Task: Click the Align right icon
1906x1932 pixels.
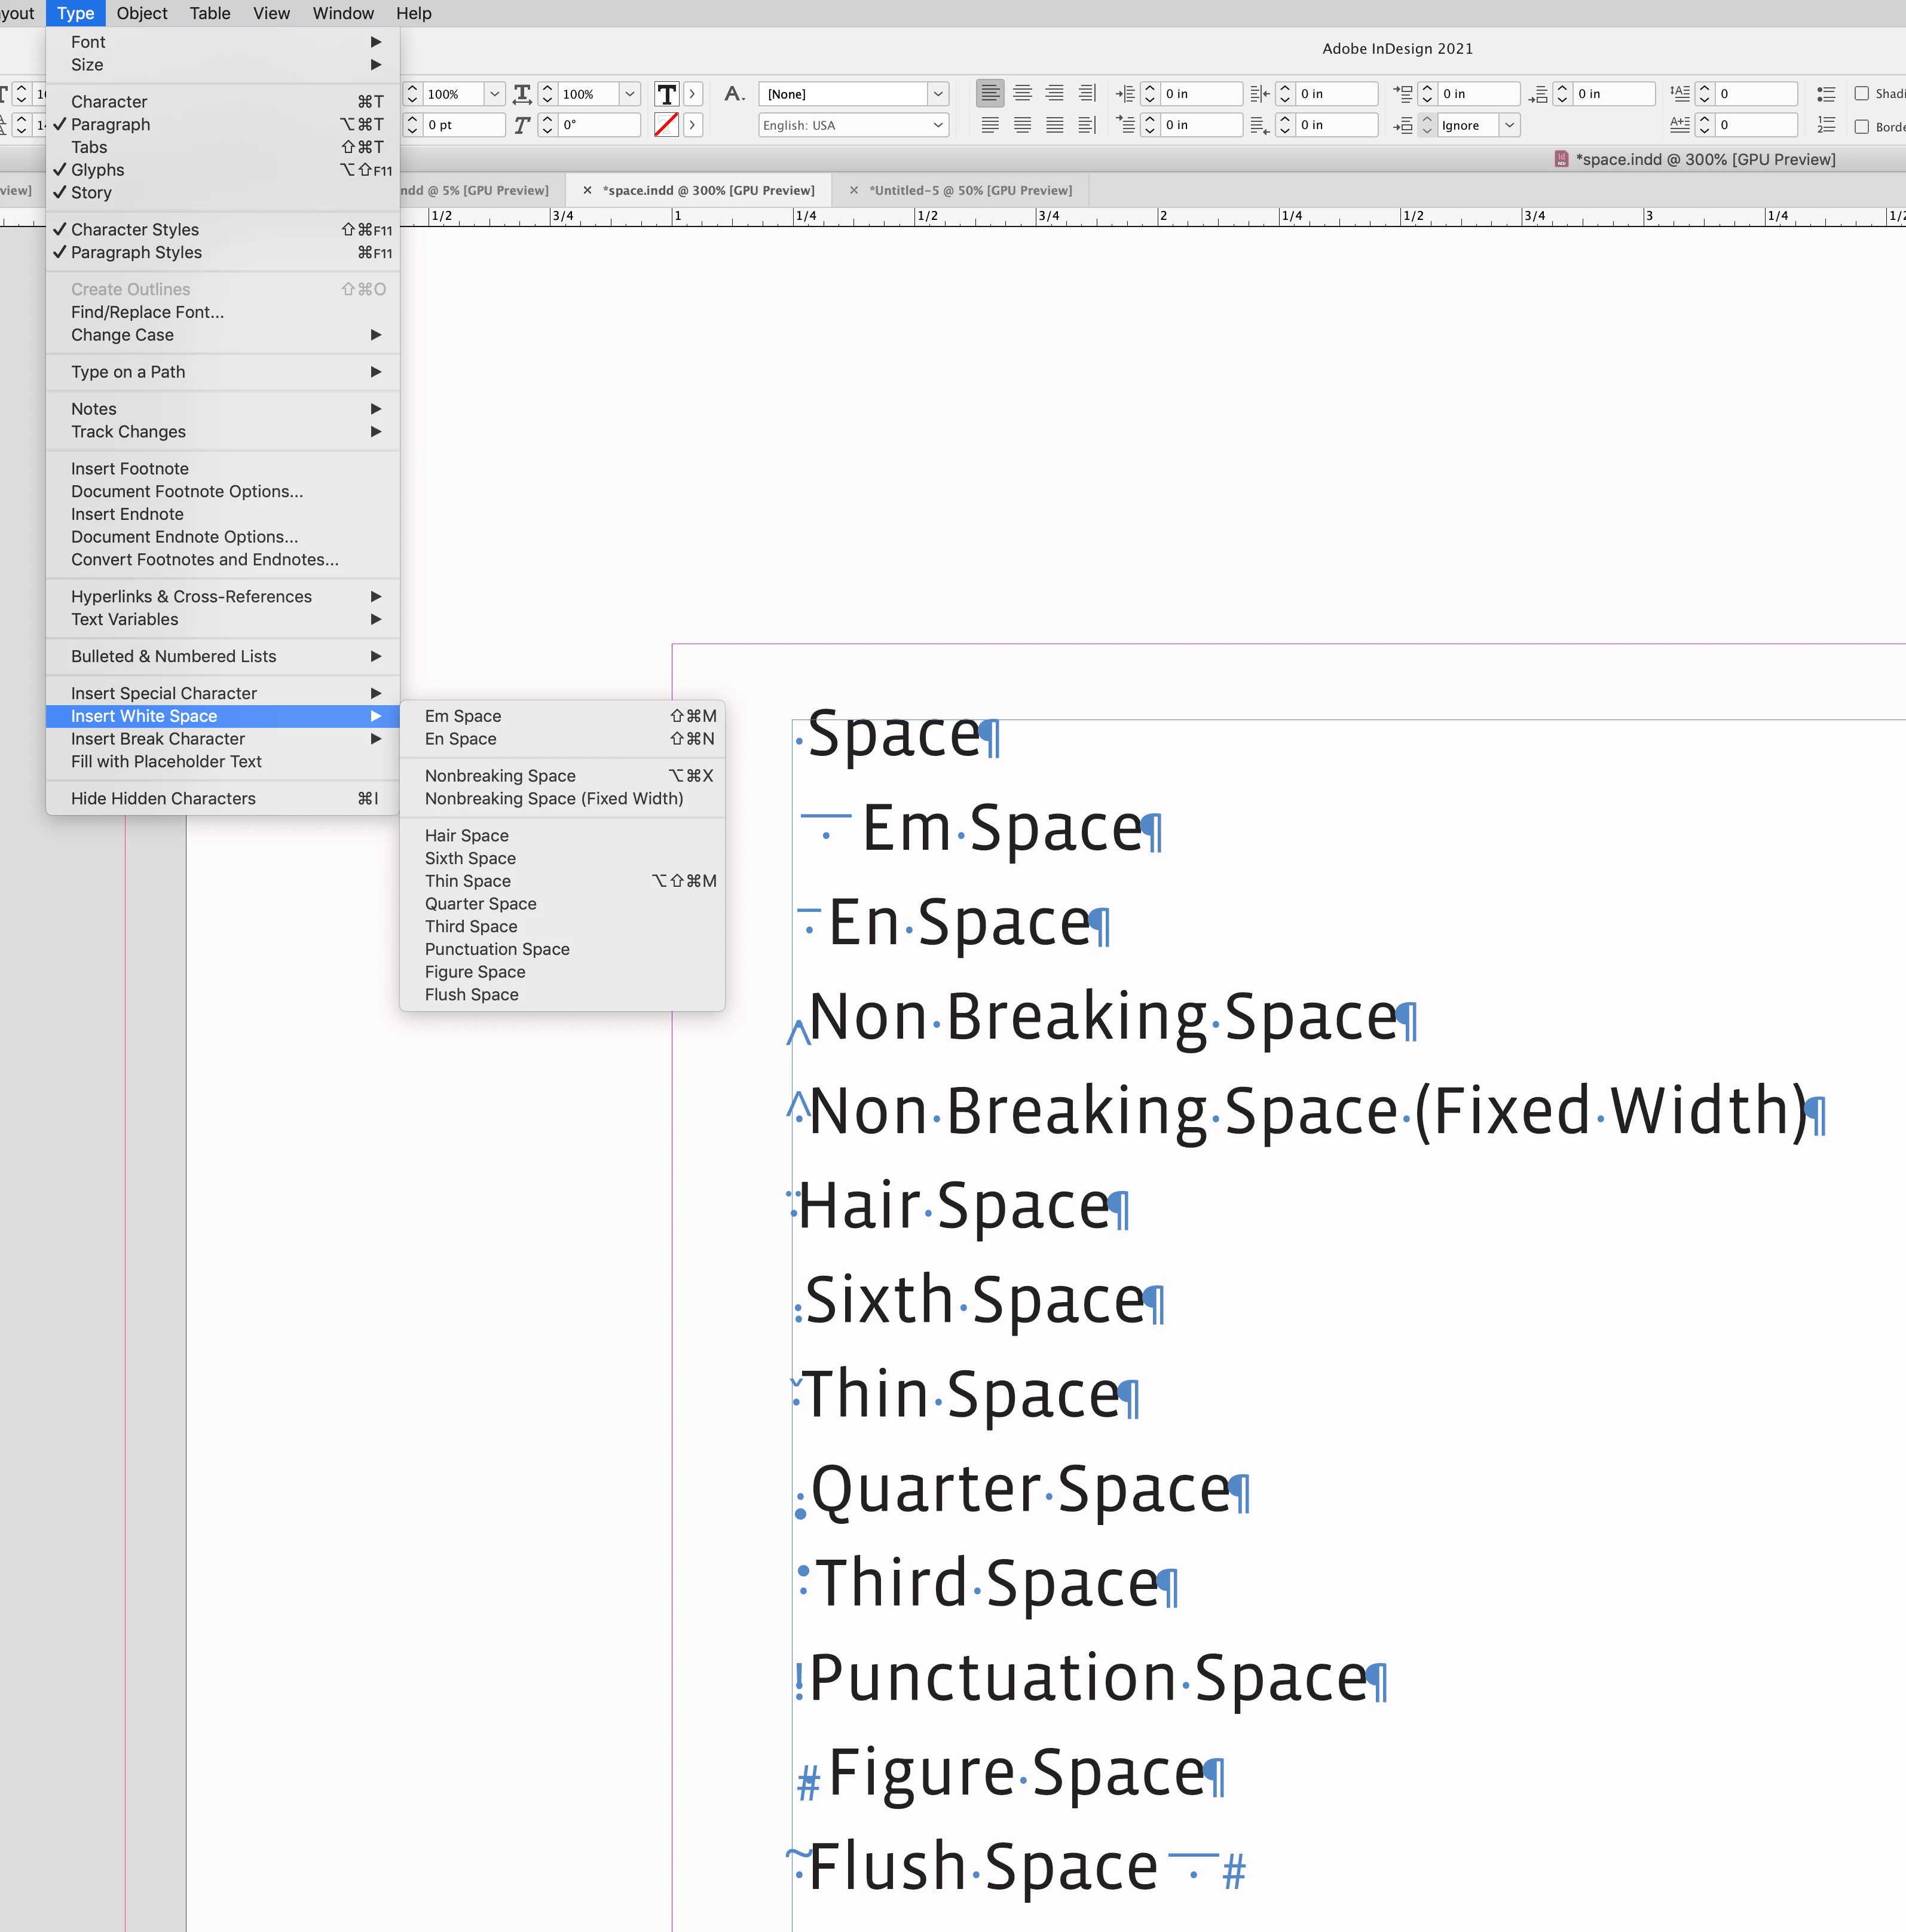Action: [1054, 94]
